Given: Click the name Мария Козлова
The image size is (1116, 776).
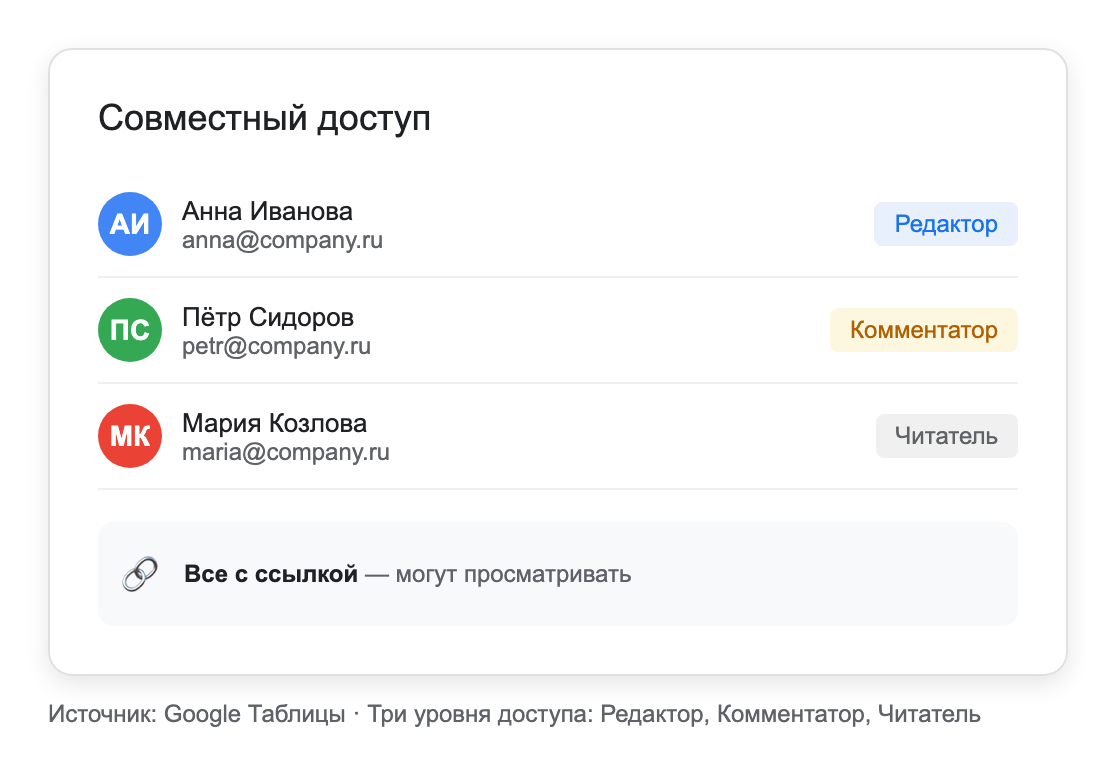Looking at the screenshot, I should (x=273, y=423).
